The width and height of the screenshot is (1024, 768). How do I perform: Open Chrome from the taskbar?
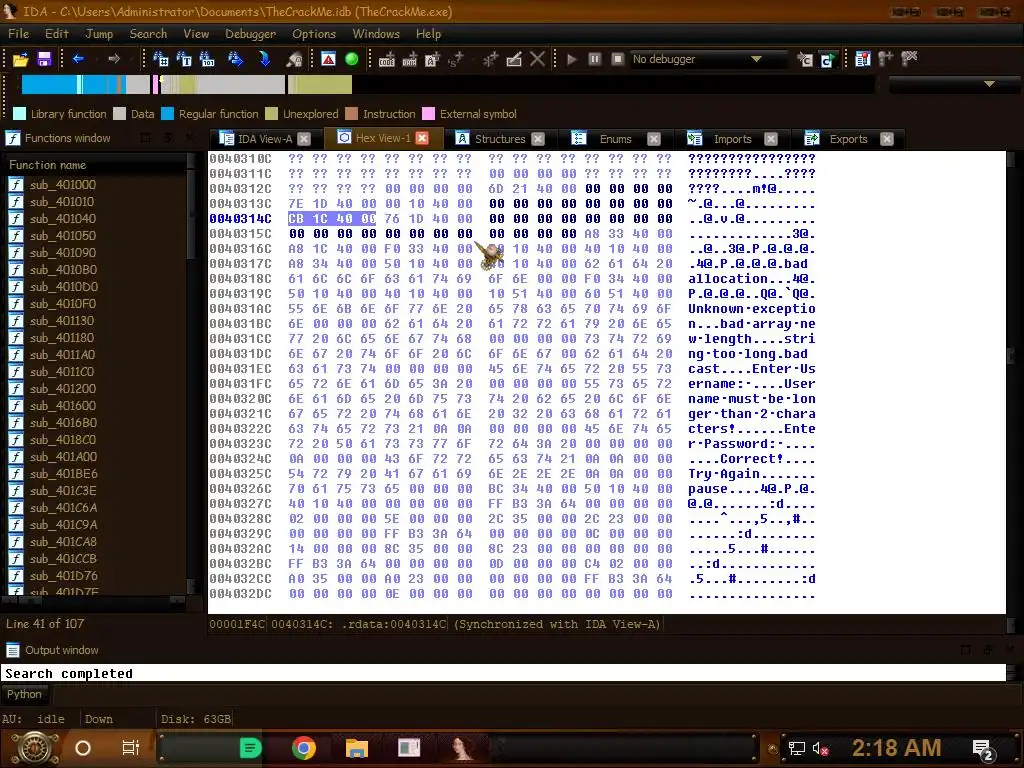pos(304,748)
